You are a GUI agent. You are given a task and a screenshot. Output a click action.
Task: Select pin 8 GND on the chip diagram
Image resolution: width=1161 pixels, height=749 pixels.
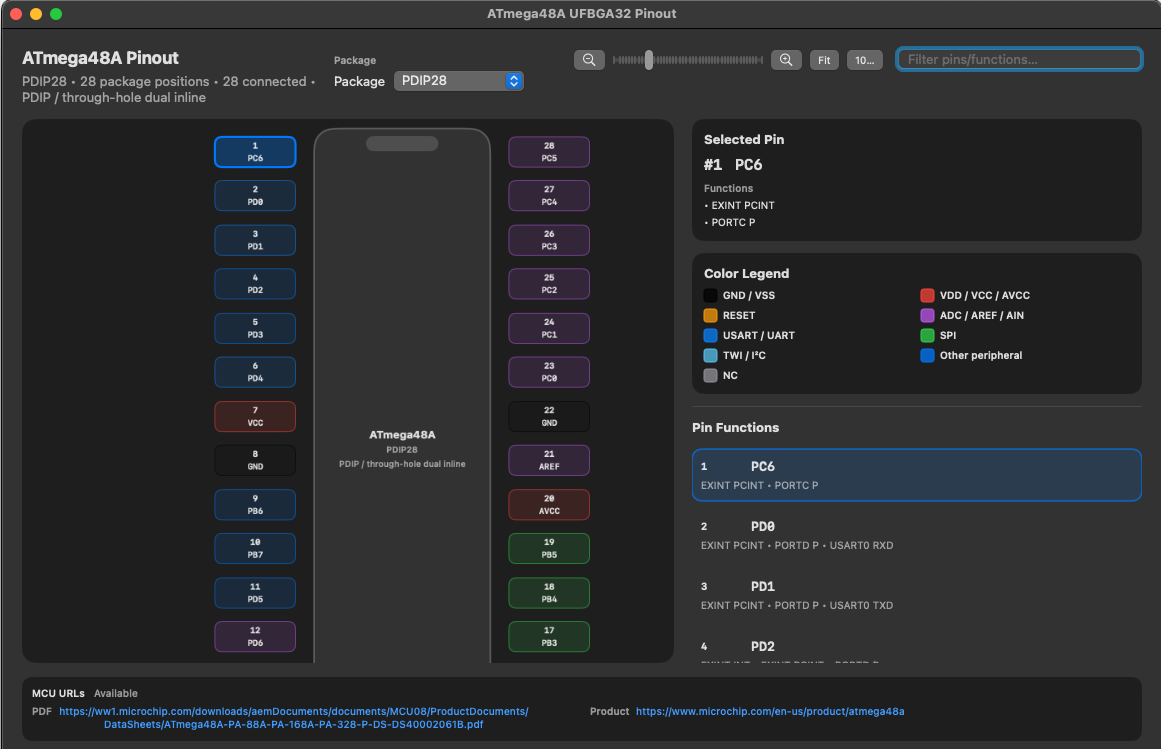255,460
